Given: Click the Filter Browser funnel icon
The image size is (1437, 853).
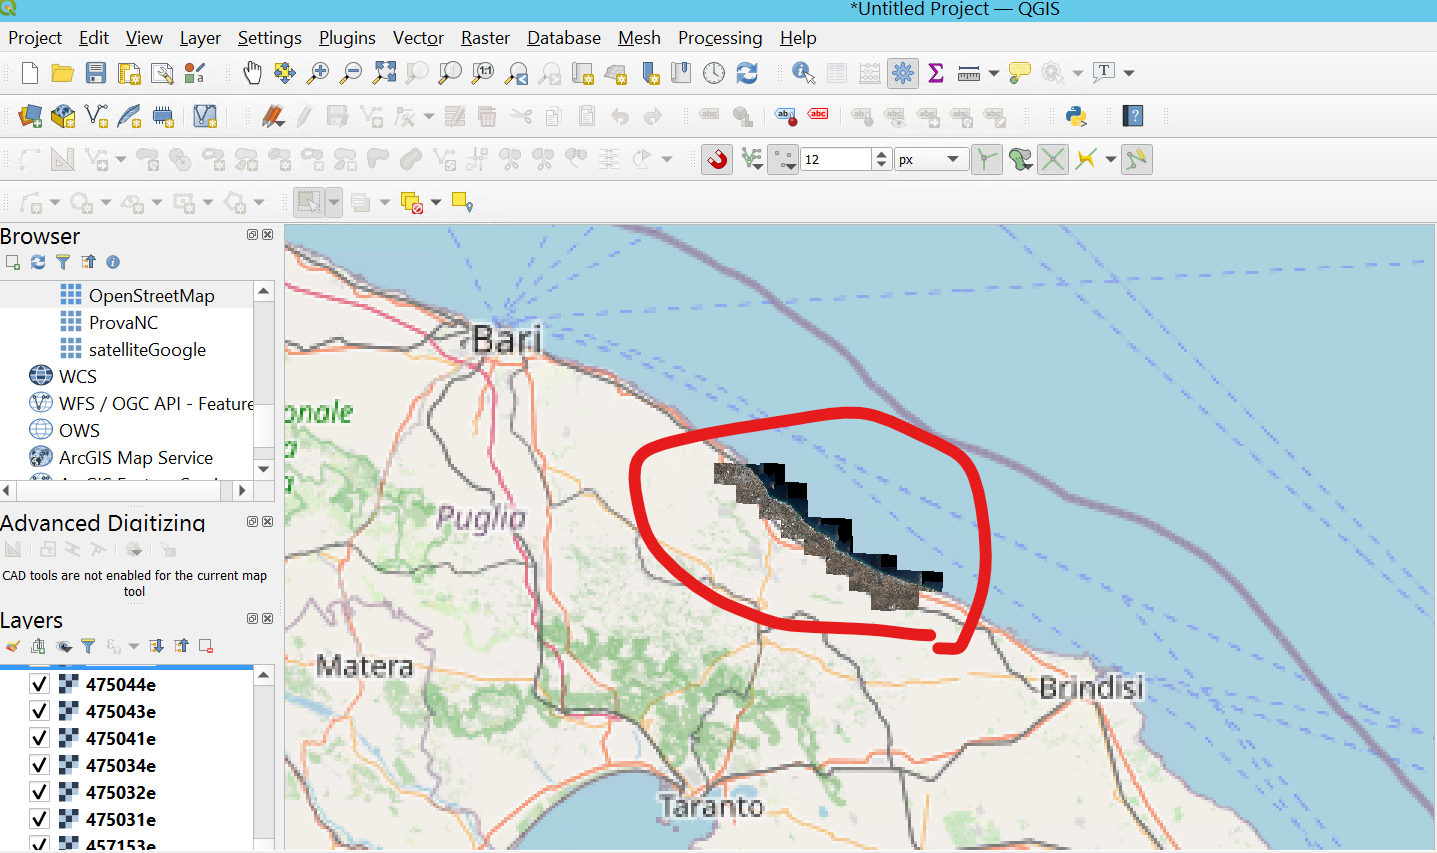Looking at the screenshot, I should click(x=63, y=262).
